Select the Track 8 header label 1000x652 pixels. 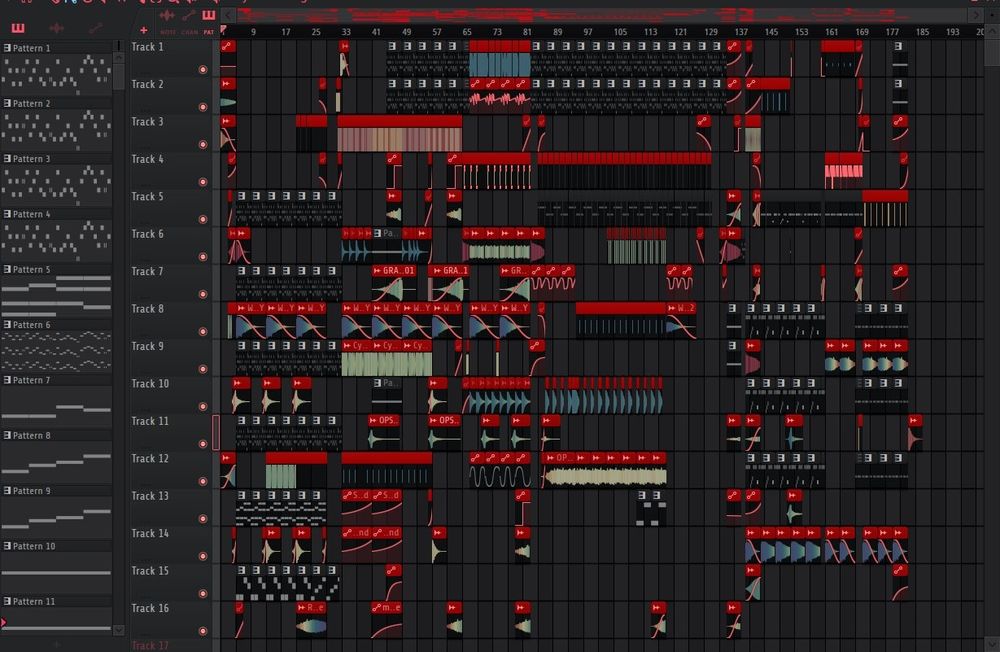click(x=147, y=309)
